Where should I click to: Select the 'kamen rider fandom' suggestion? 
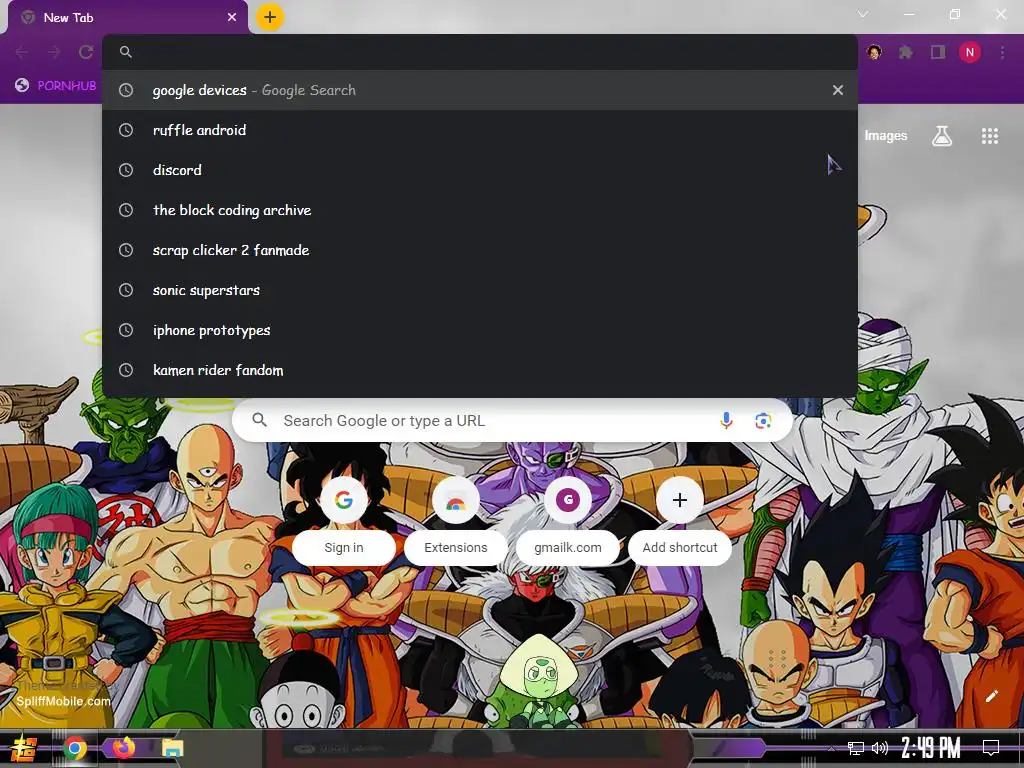pyautogui.click(x=480, y=370)
